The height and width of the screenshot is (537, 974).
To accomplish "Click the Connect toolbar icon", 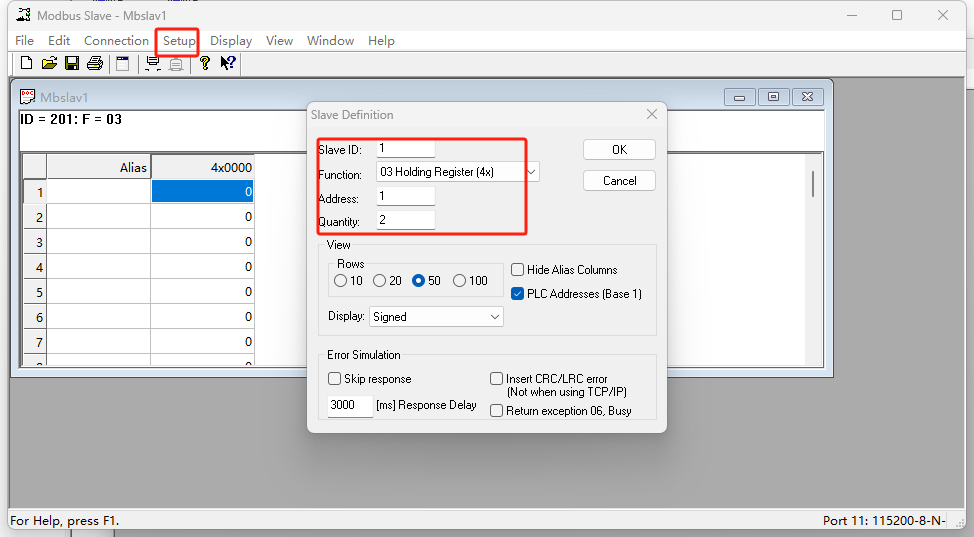I will (x=153, y=64).
